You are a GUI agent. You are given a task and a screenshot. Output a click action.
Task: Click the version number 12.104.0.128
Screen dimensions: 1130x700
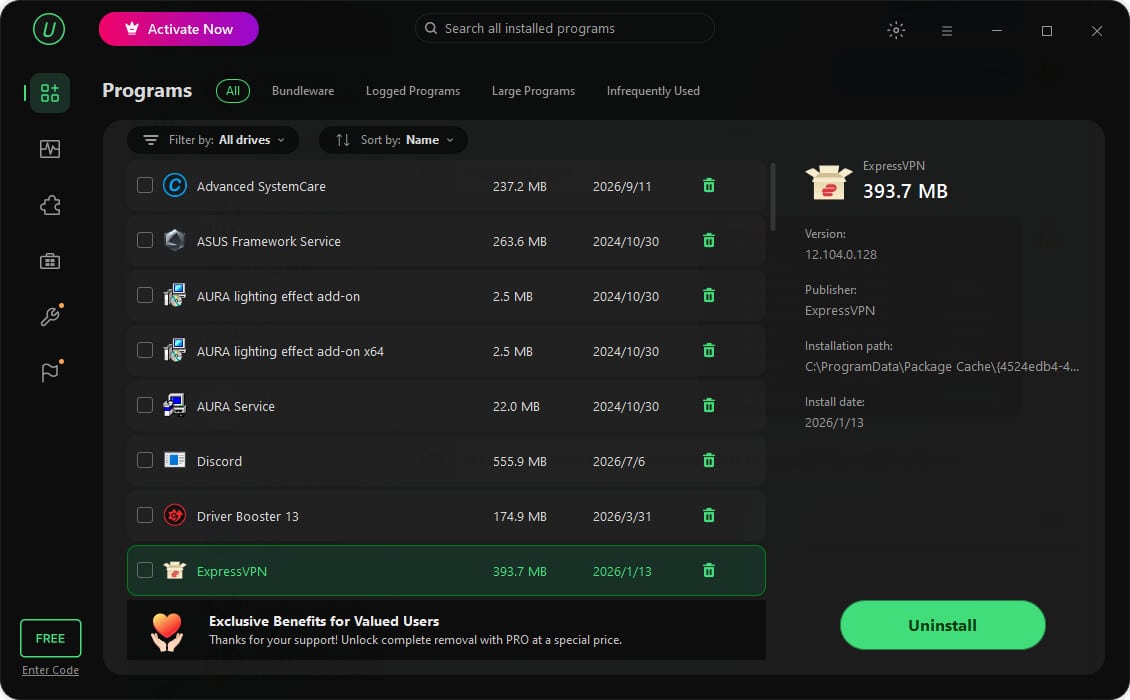(841, 254)
